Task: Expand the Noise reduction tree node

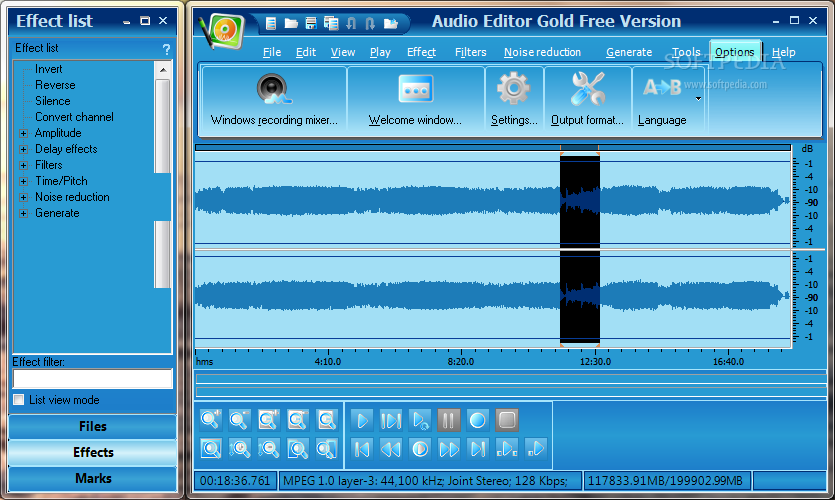Action: tap(23, 197)
